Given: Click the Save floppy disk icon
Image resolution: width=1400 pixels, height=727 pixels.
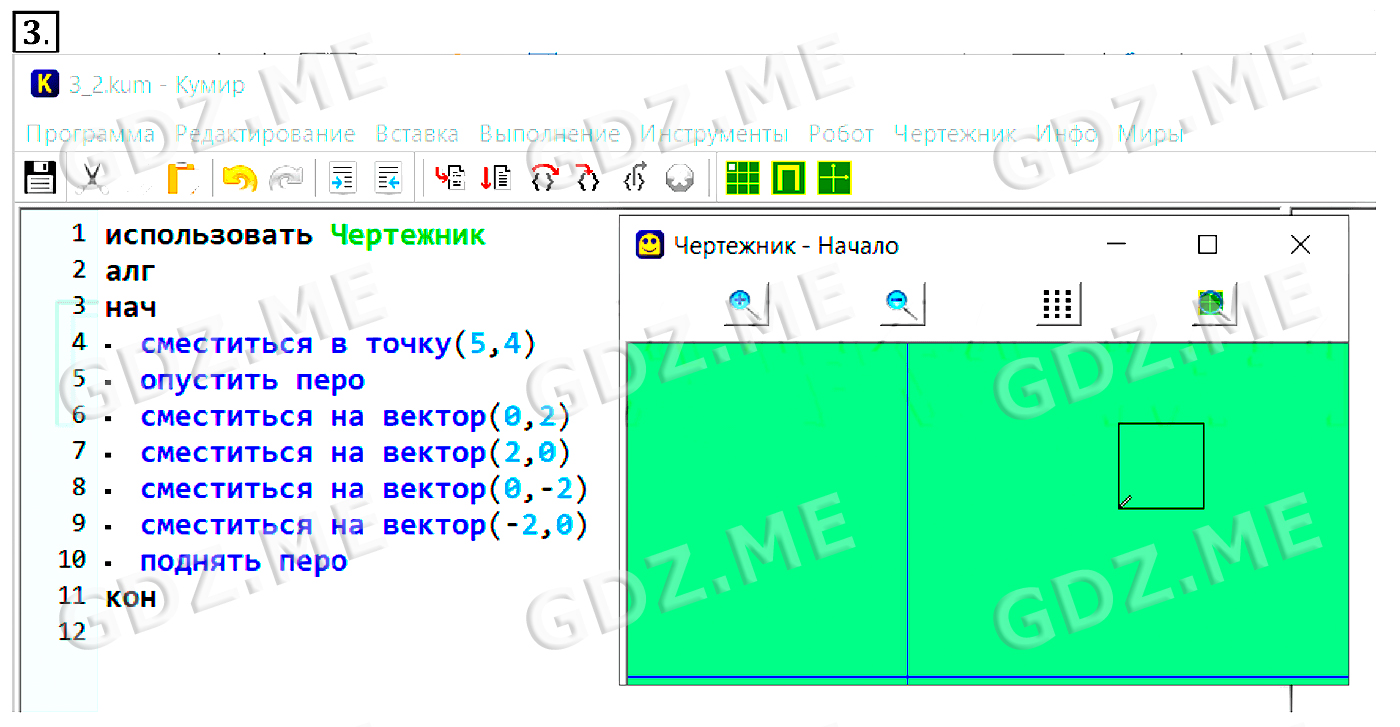Looking at the screenshot, I should coord(40,179).
